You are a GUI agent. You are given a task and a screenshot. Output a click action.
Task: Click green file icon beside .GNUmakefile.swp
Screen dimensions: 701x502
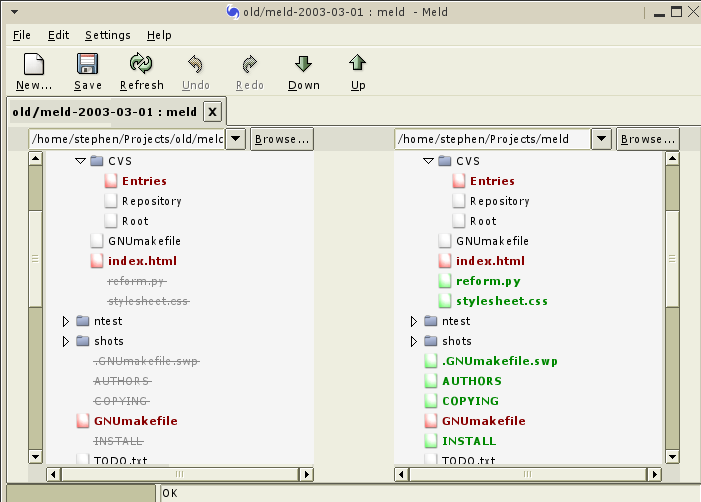click(x=431, y=361)
